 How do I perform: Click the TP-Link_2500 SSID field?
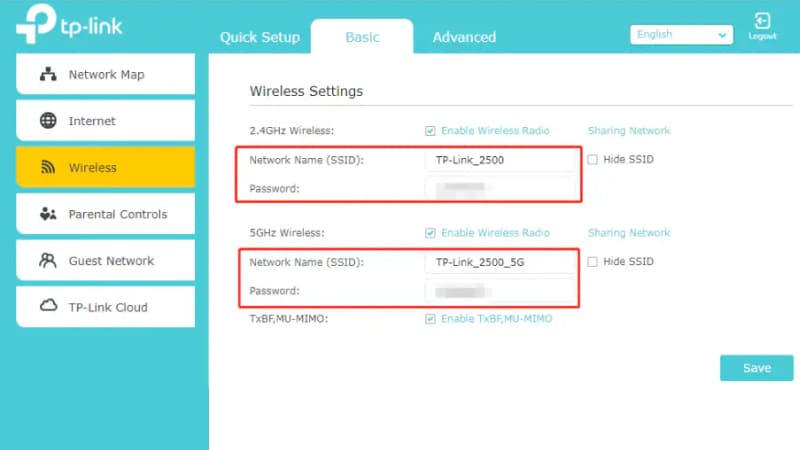click(x=500, y=160)
